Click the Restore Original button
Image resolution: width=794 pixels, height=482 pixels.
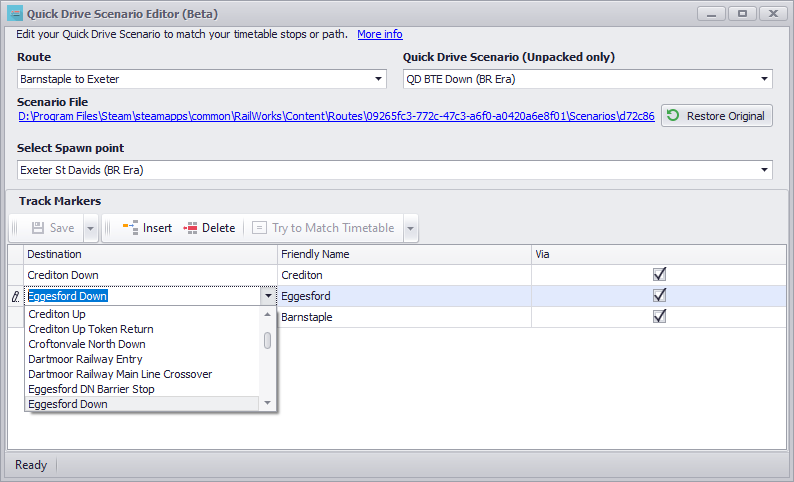point(717,116)
